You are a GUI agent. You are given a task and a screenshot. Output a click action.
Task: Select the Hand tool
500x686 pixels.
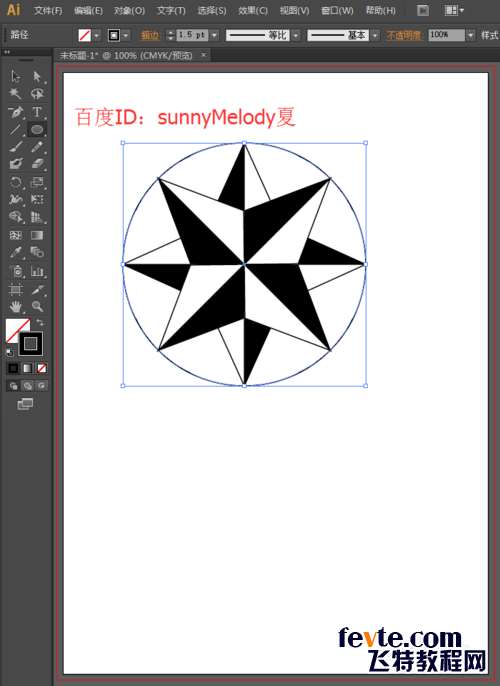pyautogui.click(x=16, y=306)
